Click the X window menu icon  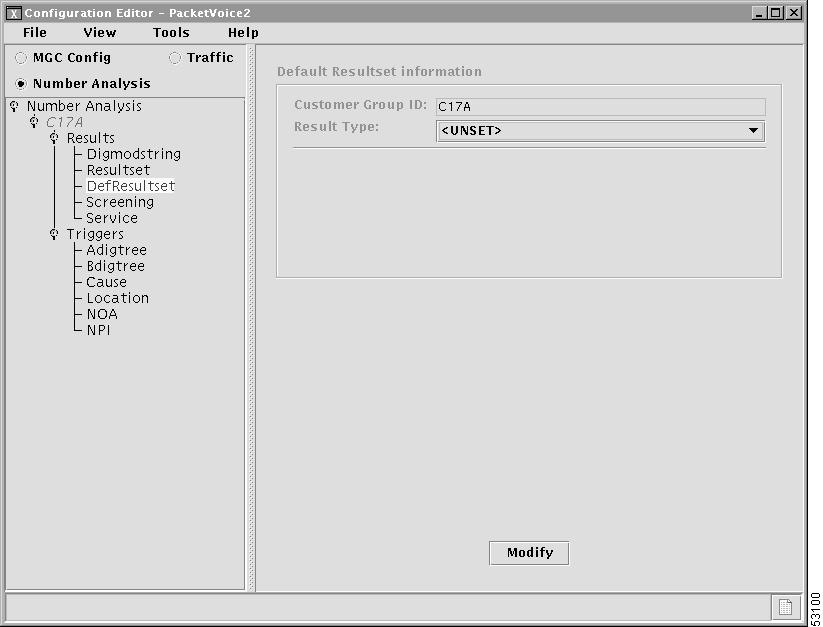(x=14, y=13)
